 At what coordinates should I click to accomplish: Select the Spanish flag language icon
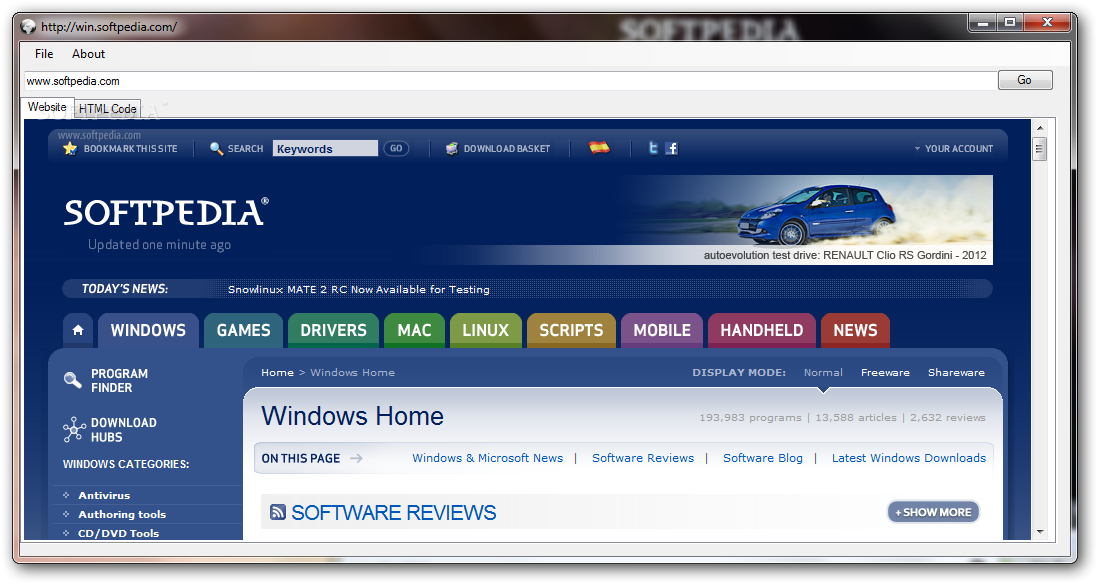599,148
